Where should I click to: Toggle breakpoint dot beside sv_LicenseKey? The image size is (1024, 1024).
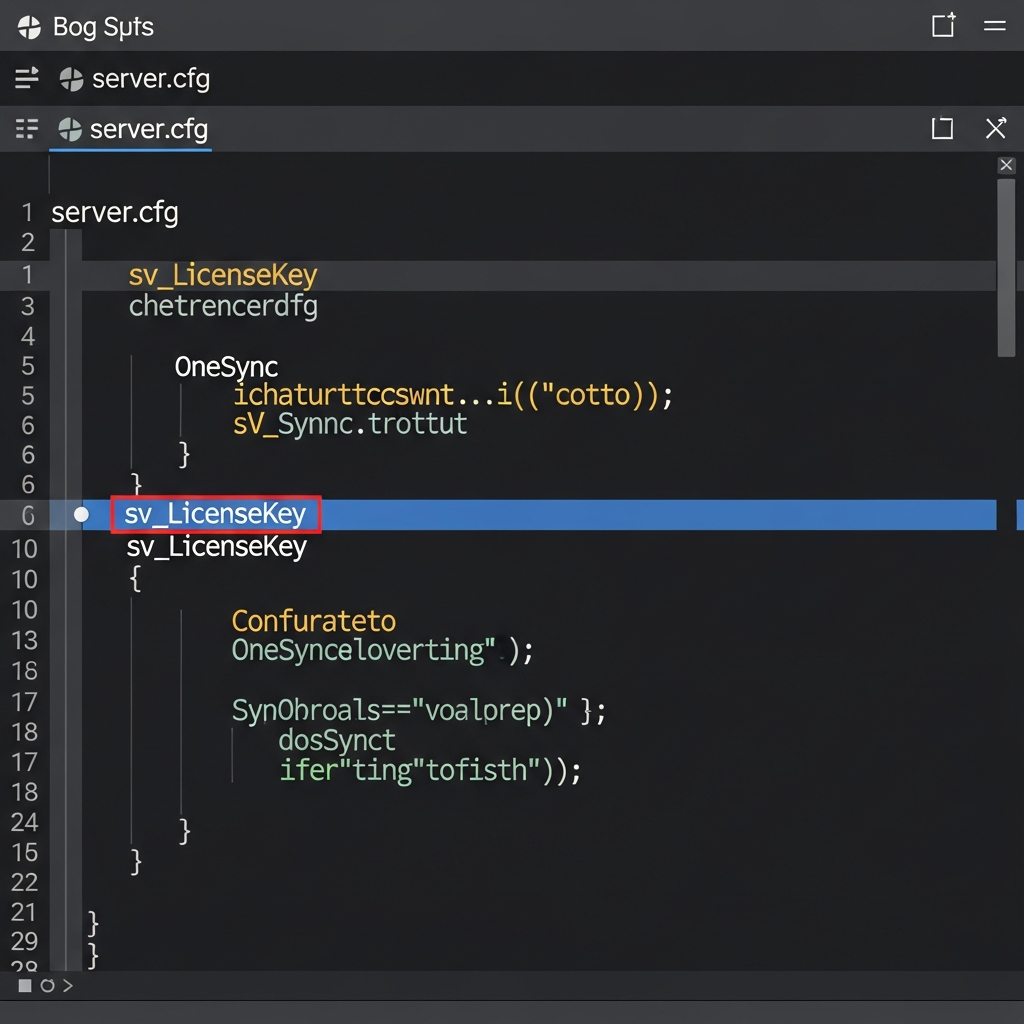81,515
